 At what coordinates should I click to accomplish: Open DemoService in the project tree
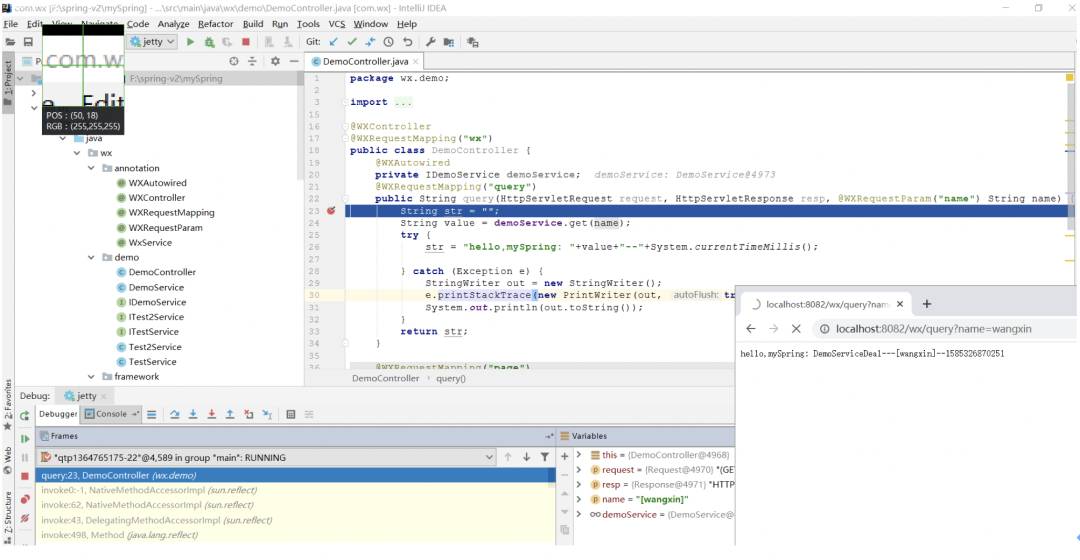(x=156, y=287)
